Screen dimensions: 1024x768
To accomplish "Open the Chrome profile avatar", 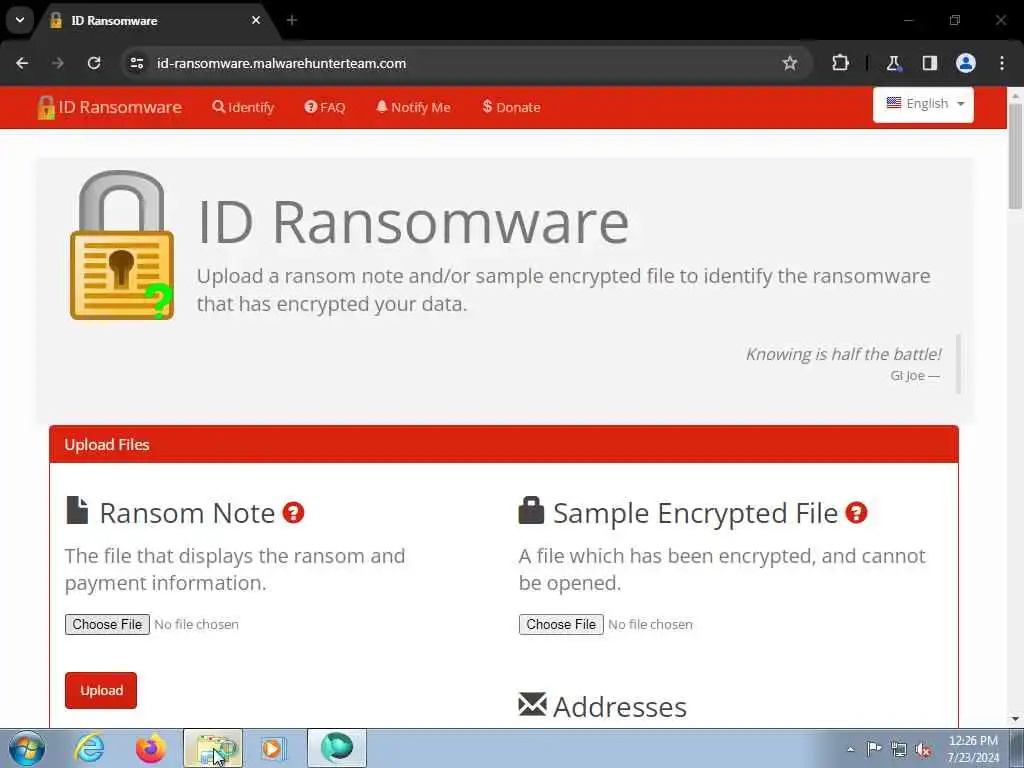I will pos(966,63).
